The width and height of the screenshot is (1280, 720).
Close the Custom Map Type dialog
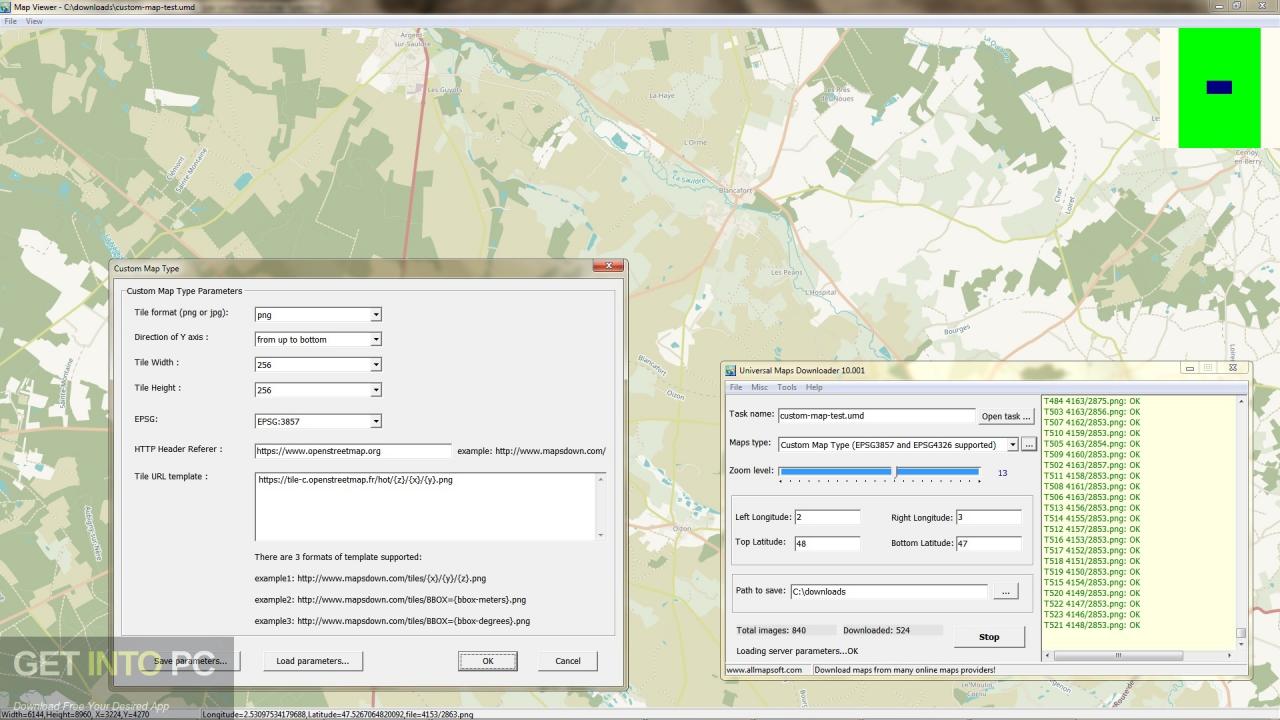coord(608,266)
